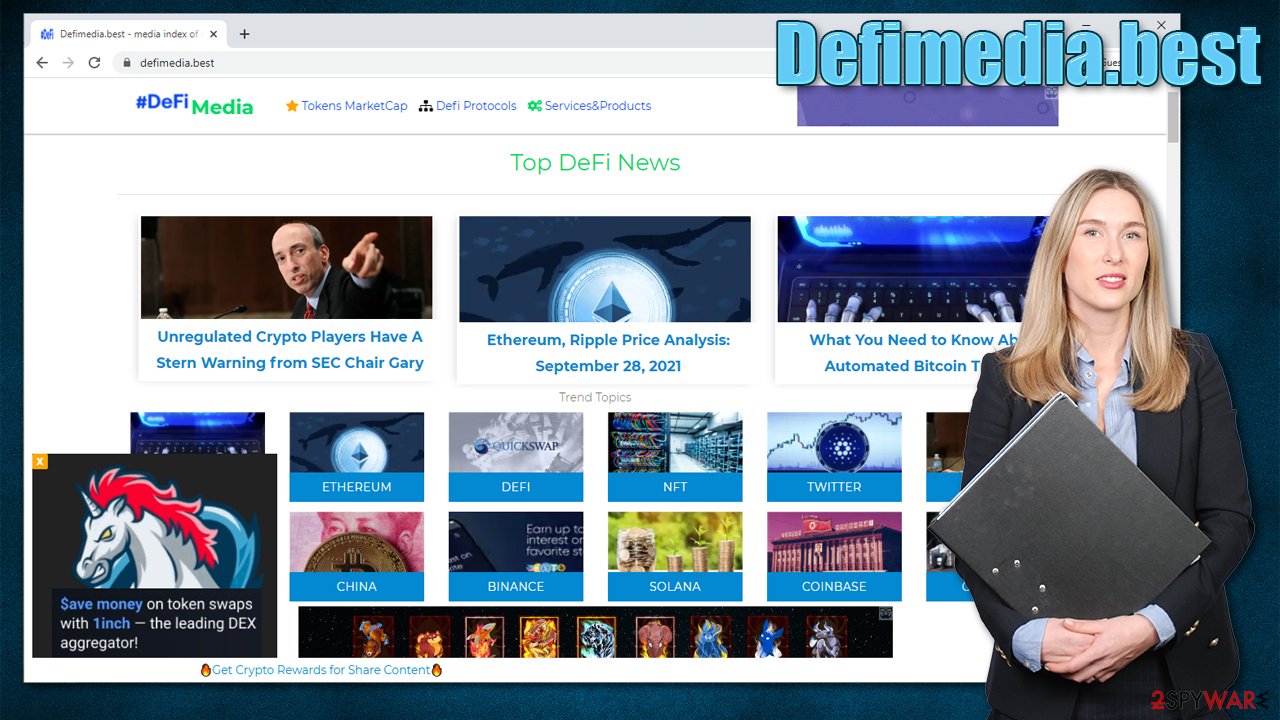Select the Defimedia.best browser tab
Screen dimensions: 1280x720
click(128, 34)
